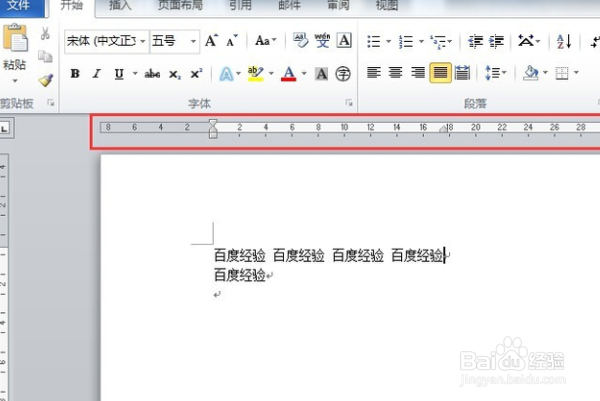600x401 pixels.
Task: Switch to the 引用 (References) tab
Action: [240, 5]
